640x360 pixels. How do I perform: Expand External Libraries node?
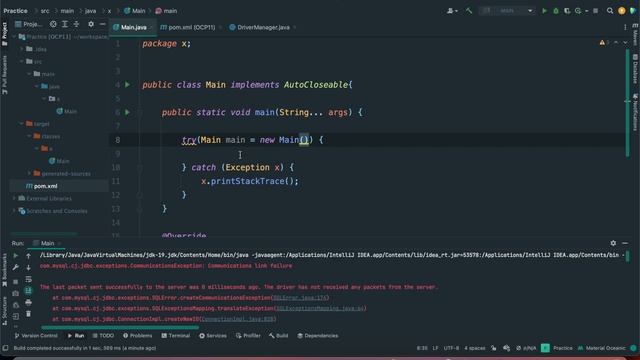point(14,198)
